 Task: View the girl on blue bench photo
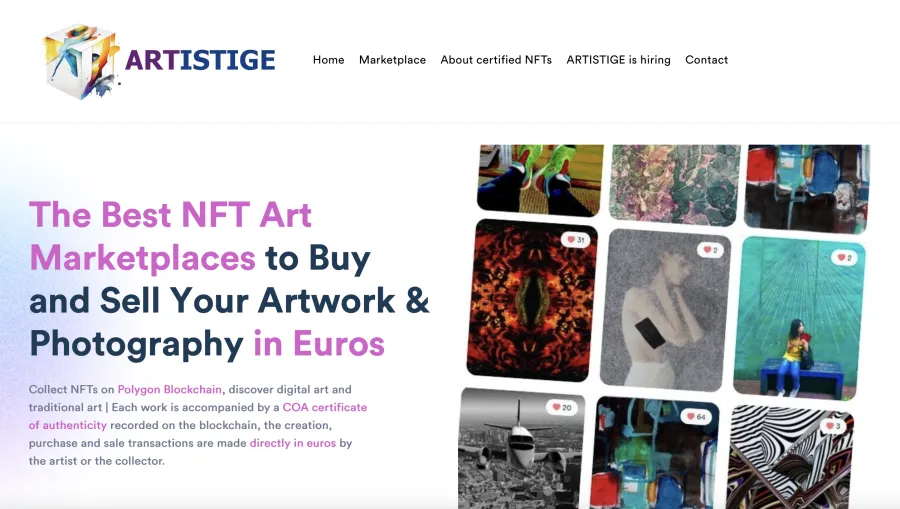(799, 318)
